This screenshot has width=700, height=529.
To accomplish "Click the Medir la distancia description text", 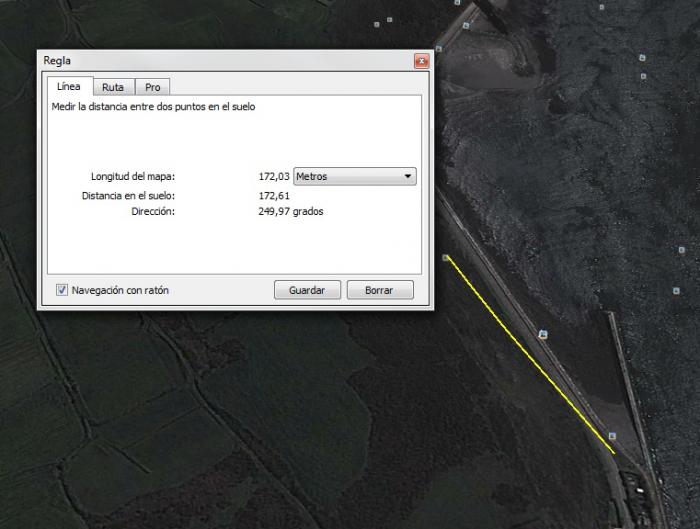I will 153,107.
